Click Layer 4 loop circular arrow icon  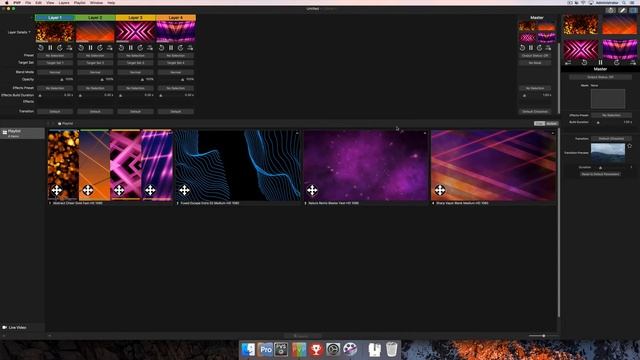click(x=180, y=48)
